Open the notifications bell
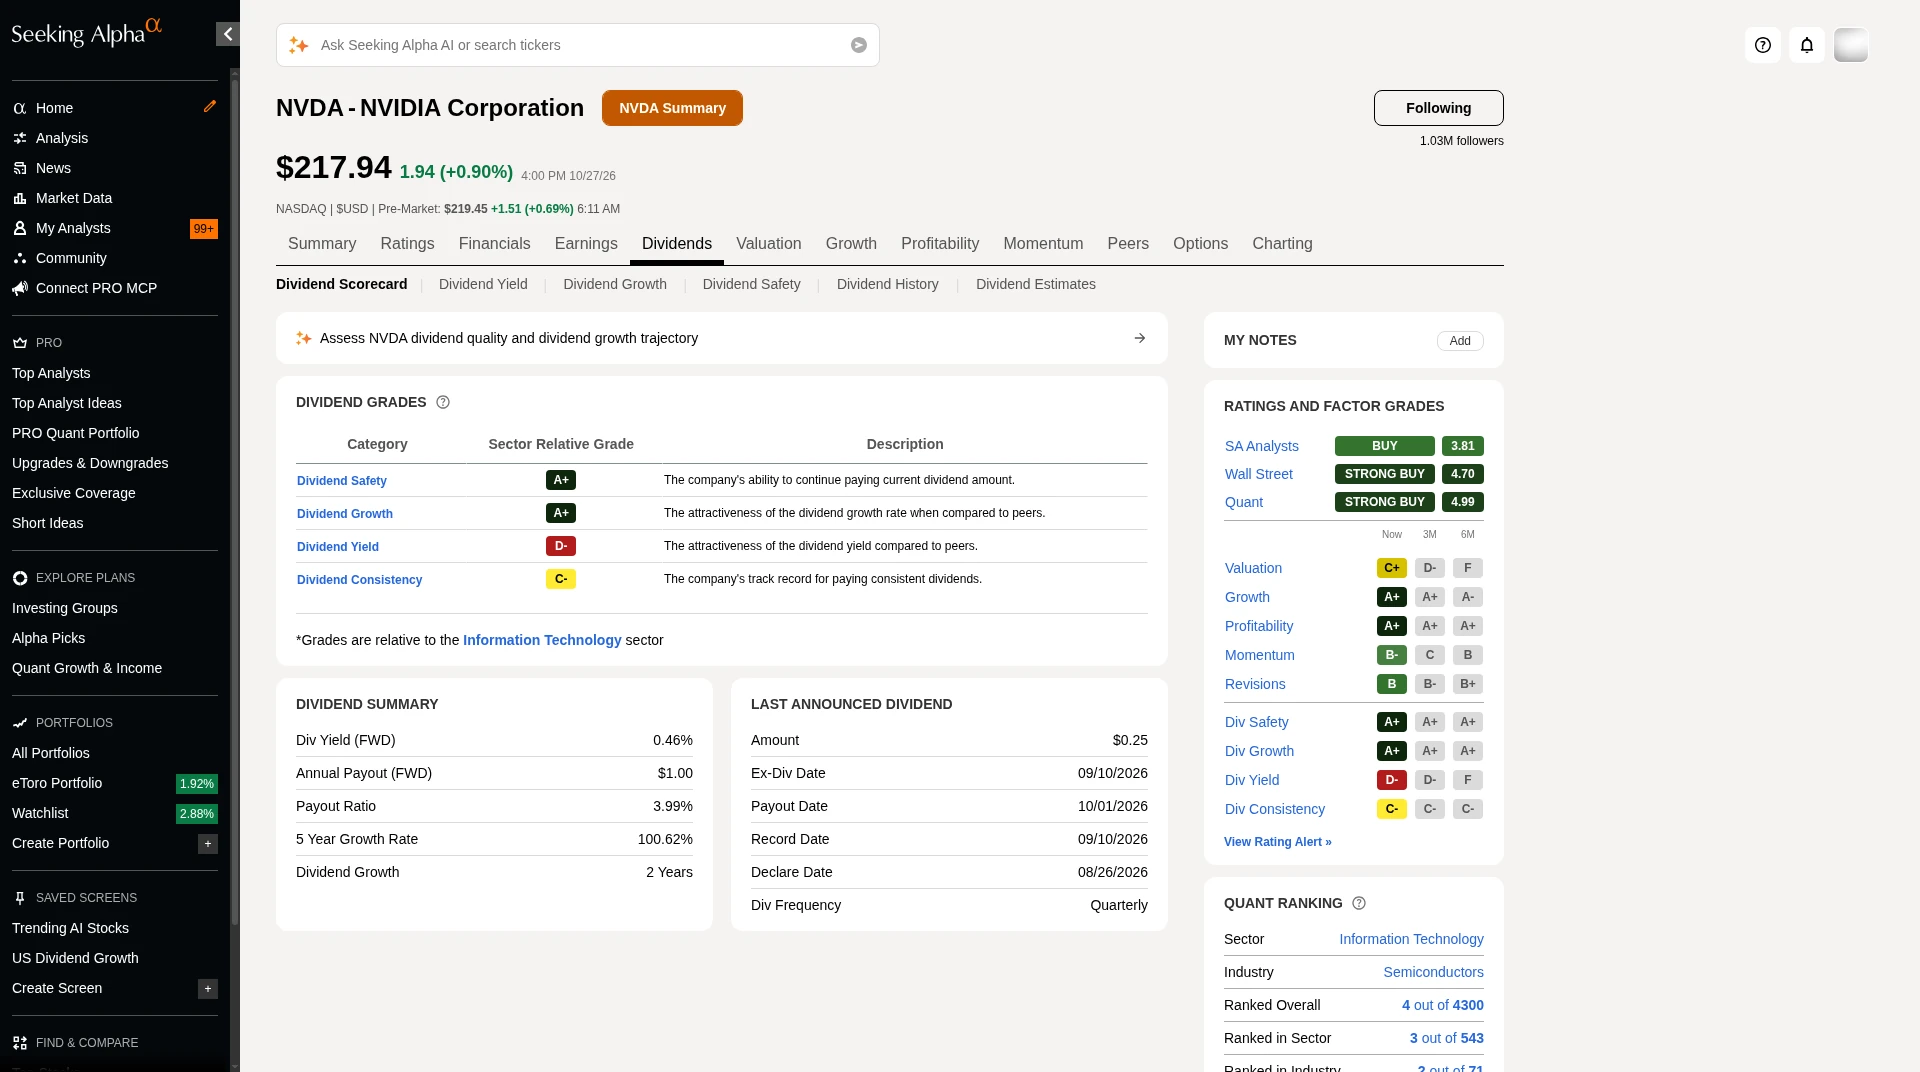The height and width of the screenshot is (1072, 1920). coord(1807,45)
